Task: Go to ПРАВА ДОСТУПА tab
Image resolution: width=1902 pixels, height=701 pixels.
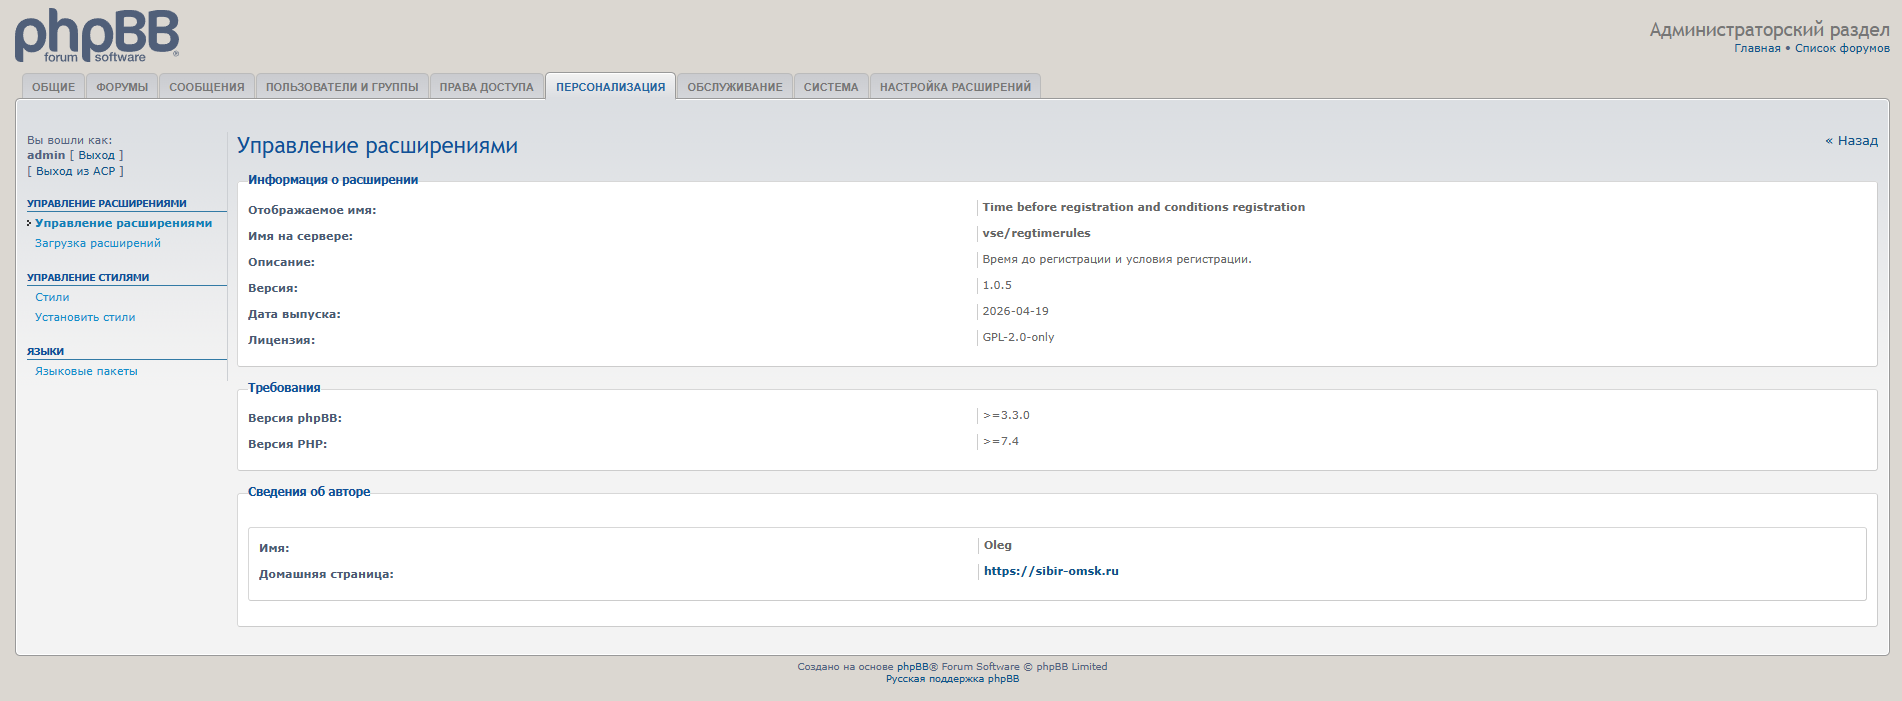Action: 487,87
